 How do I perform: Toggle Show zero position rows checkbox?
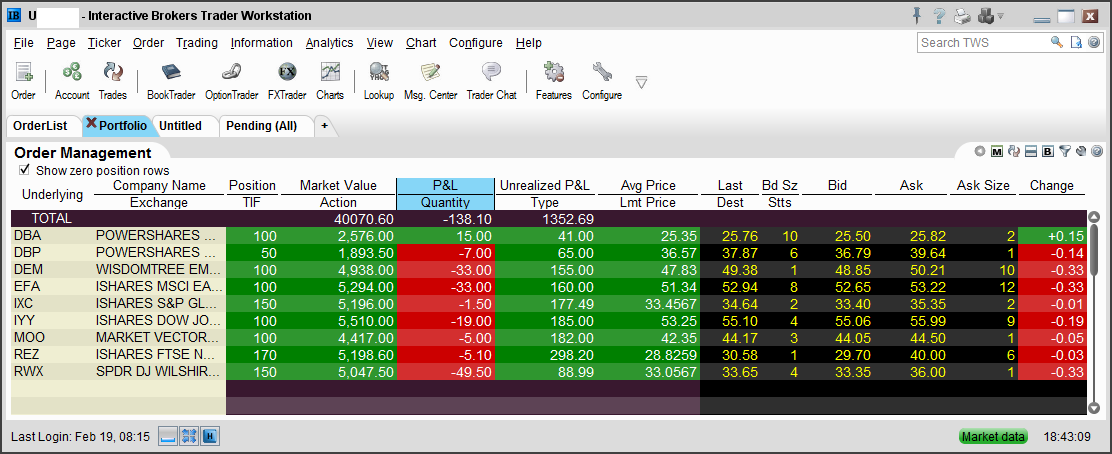[25, 170]
